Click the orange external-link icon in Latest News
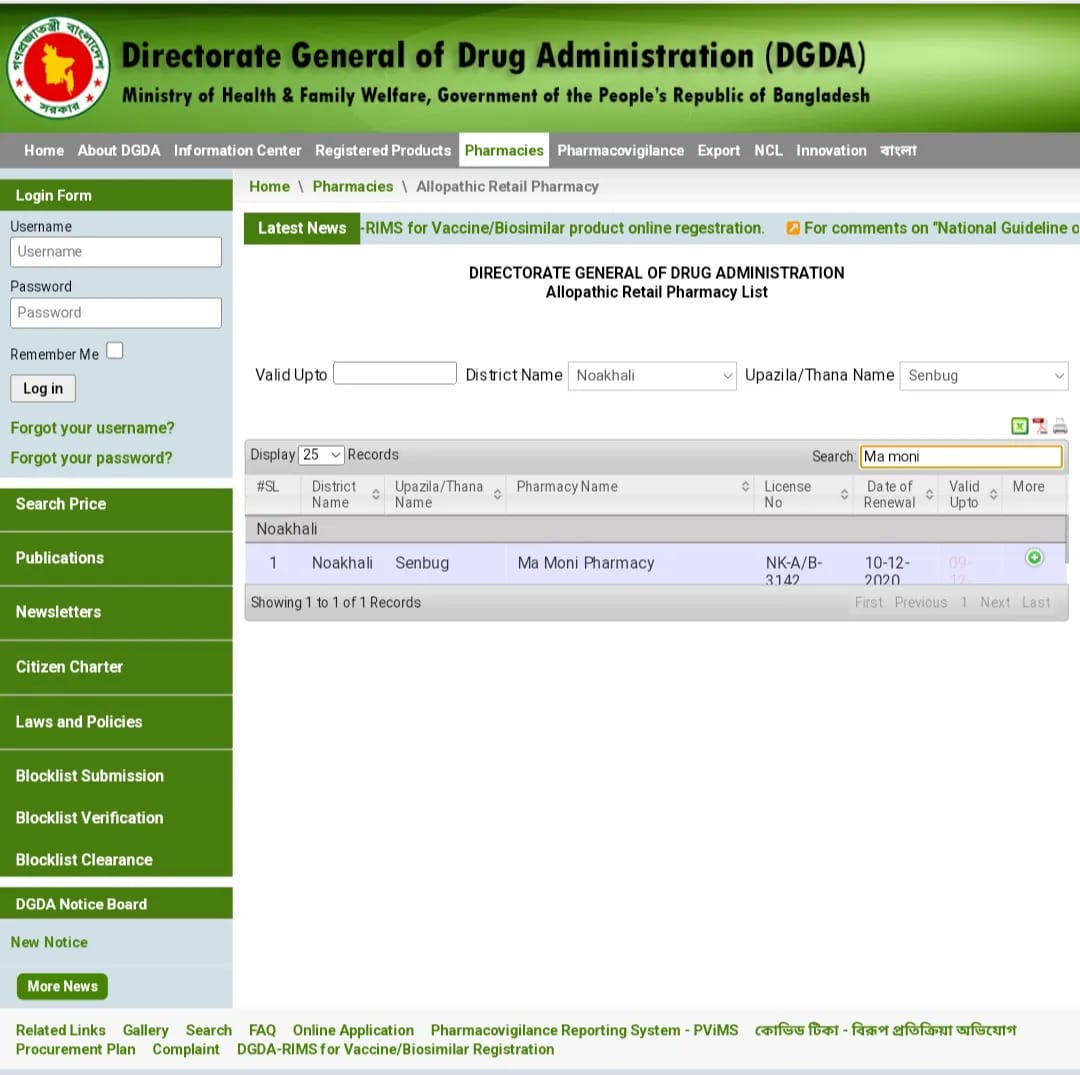The height and width of the screenshot is (1075, 1080). (x=793, y=228)
